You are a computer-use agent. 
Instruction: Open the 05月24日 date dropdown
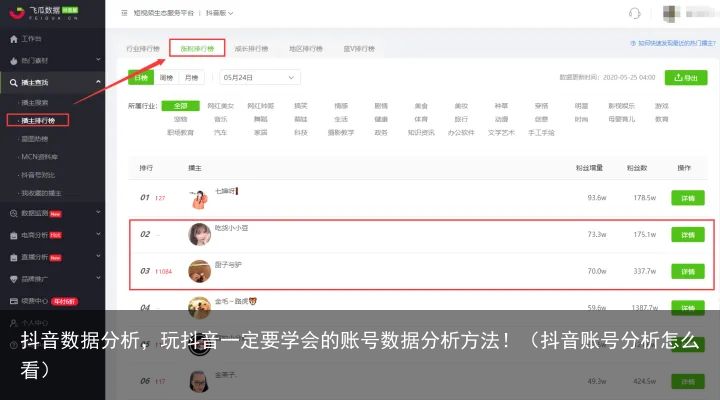coord(260,77)
